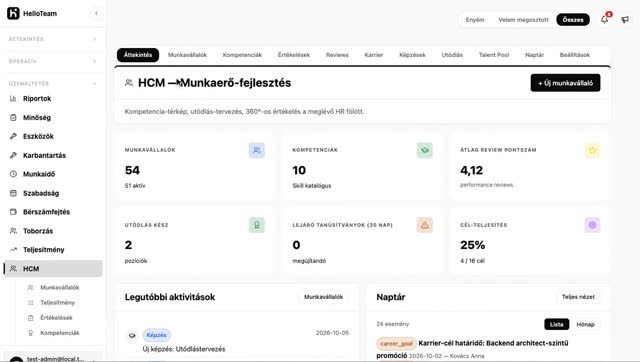Viewport: 640px width, 362px height.
Task: Open the Teljesítmény sub-item under HCM
Action: pos(57,303)
